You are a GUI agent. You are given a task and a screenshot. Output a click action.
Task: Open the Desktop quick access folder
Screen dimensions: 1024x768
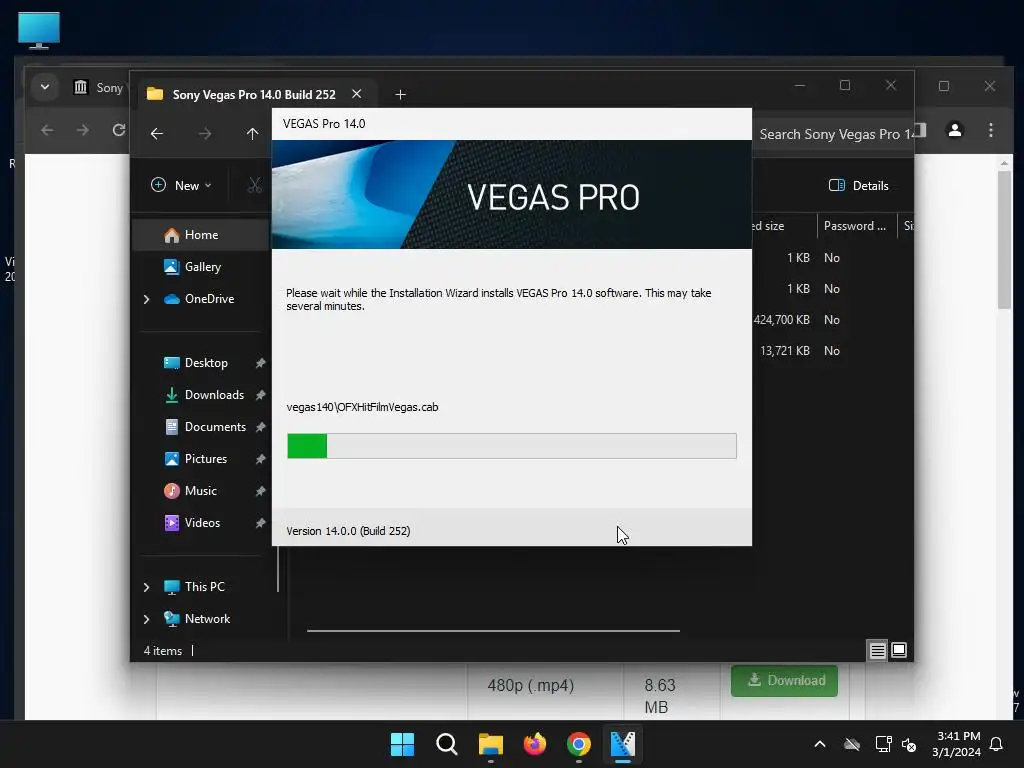pos(206,363)
